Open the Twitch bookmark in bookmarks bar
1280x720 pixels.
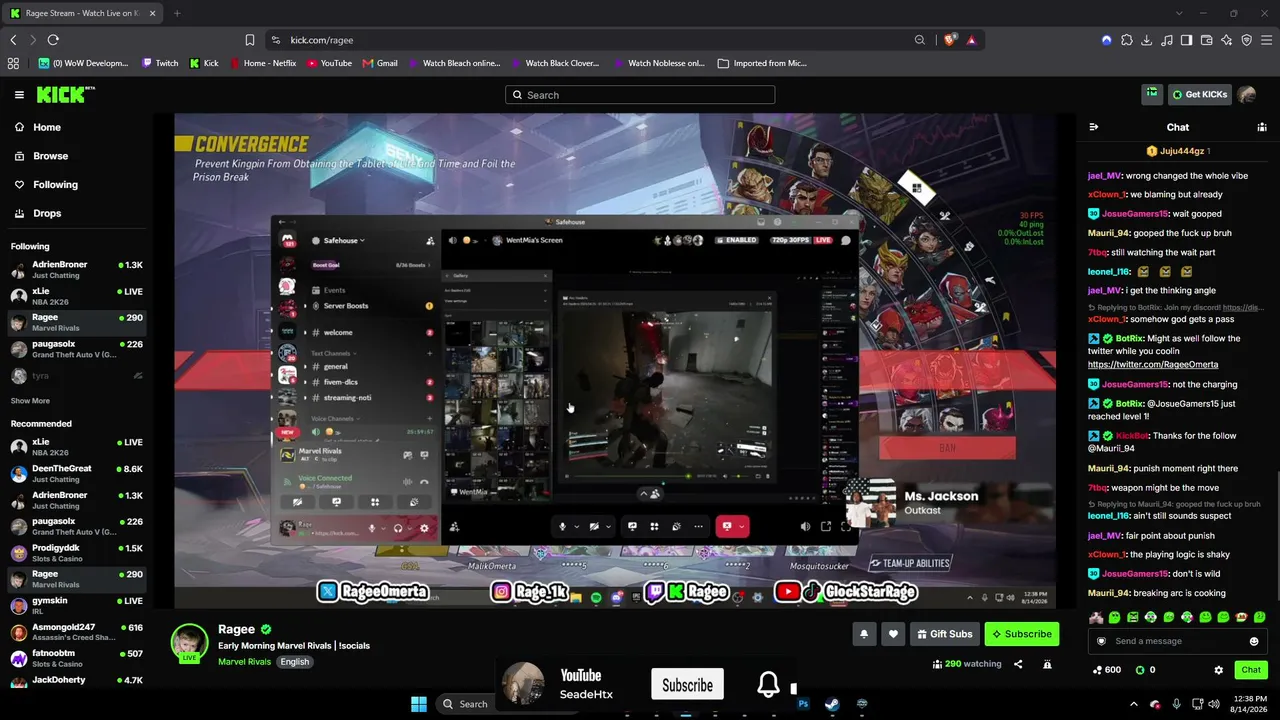click(x=159, y=63)
